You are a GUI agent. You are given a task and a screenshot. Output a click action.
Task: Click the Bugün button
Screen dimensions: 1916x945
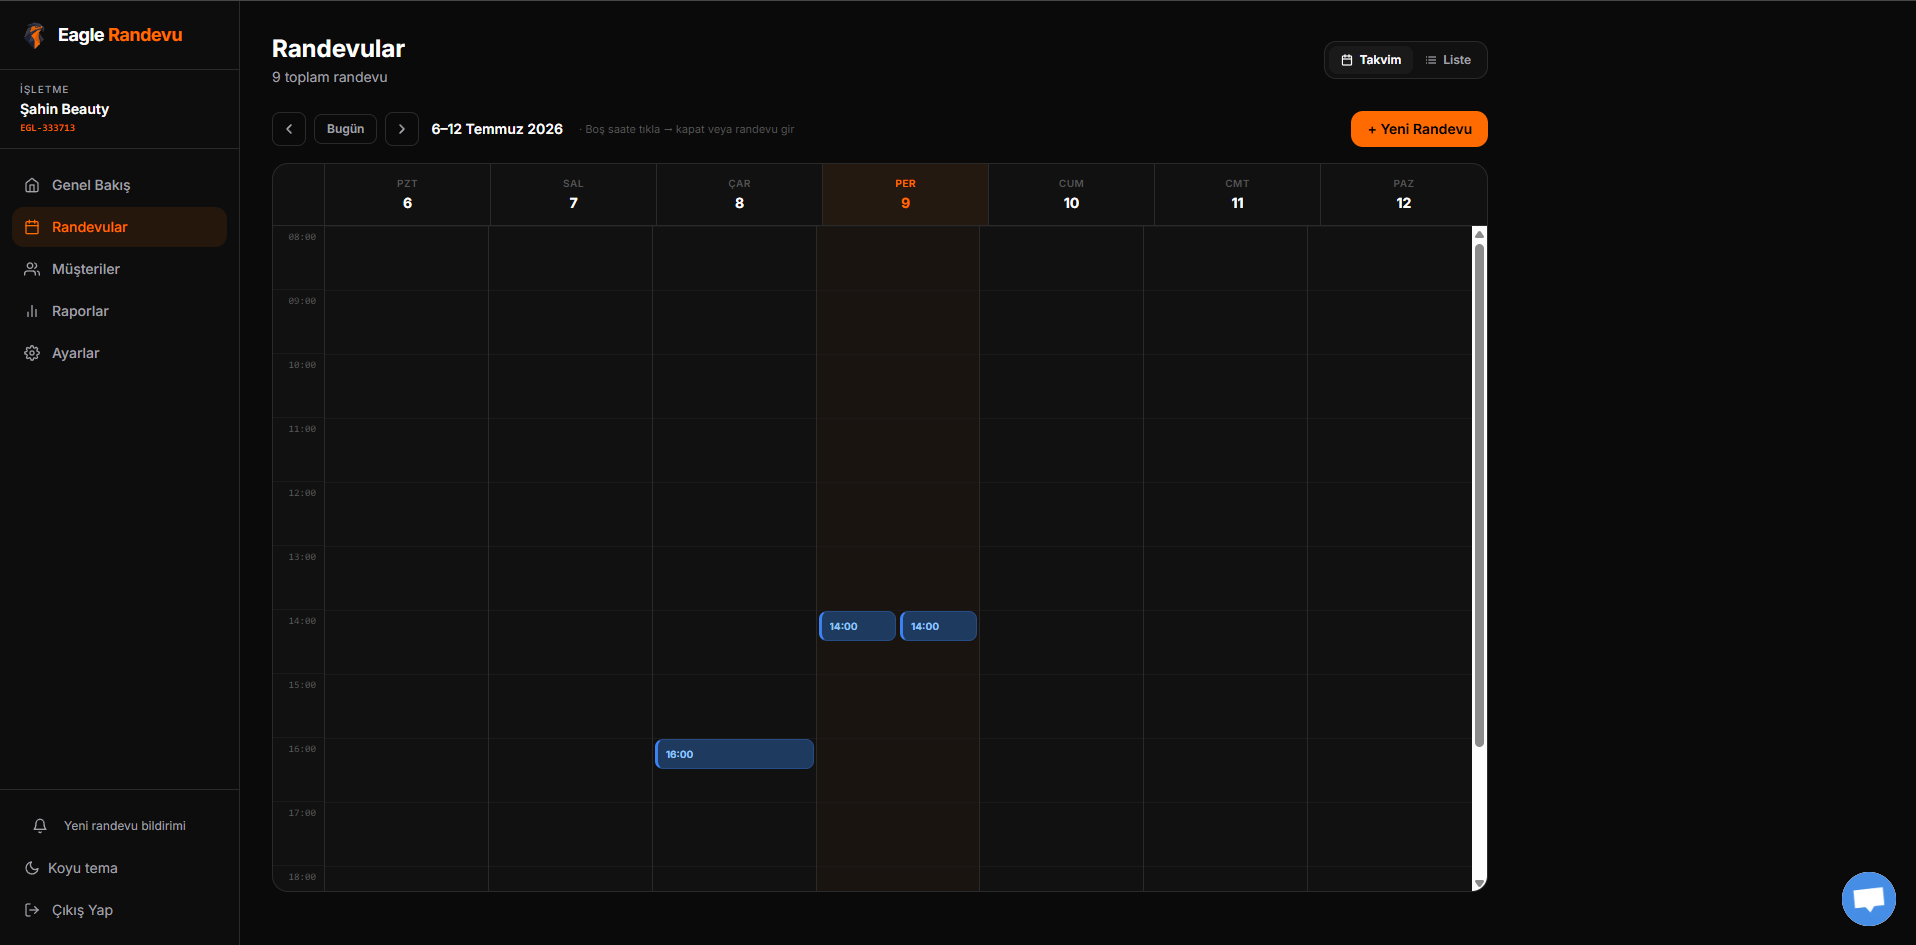point(345,129)
